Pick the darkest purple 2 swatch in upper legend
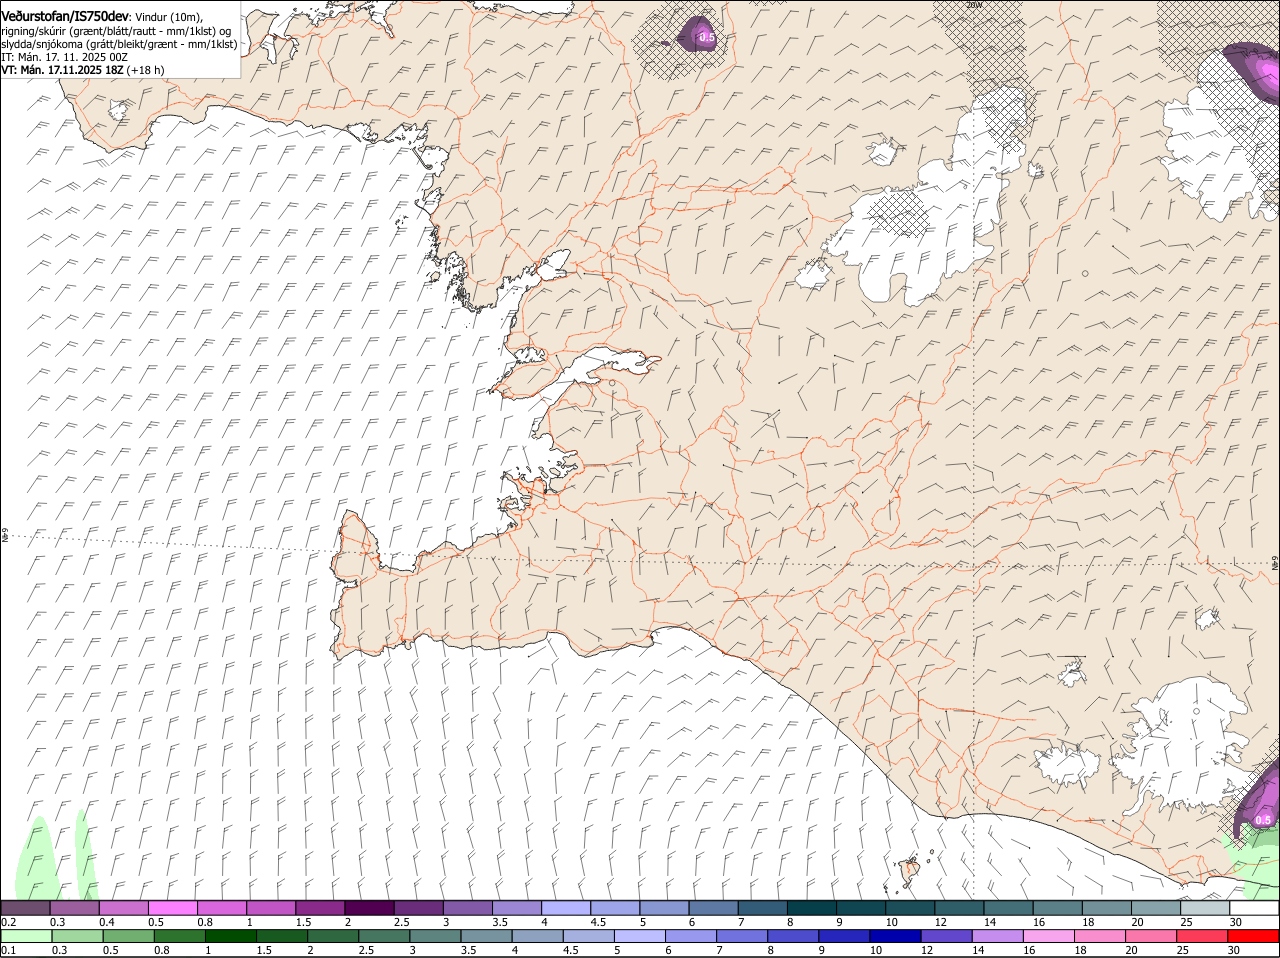The image size is (1280, 958). (370, 908)
